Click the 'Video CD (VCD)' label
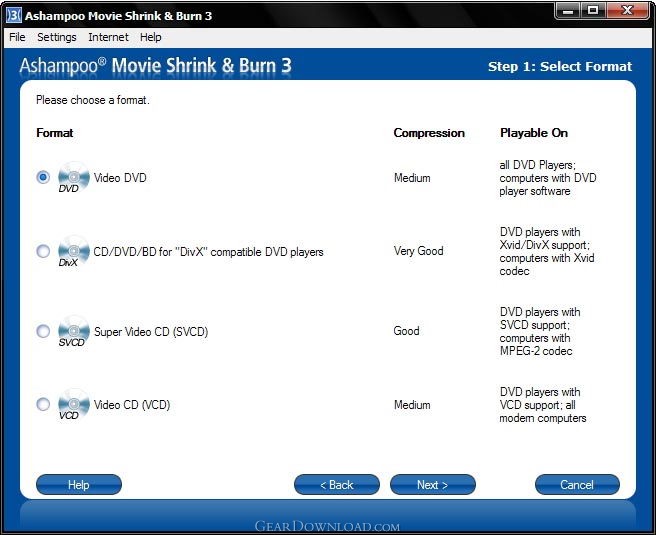This screenshot has width=656, height=535. [x=132, y=405]
